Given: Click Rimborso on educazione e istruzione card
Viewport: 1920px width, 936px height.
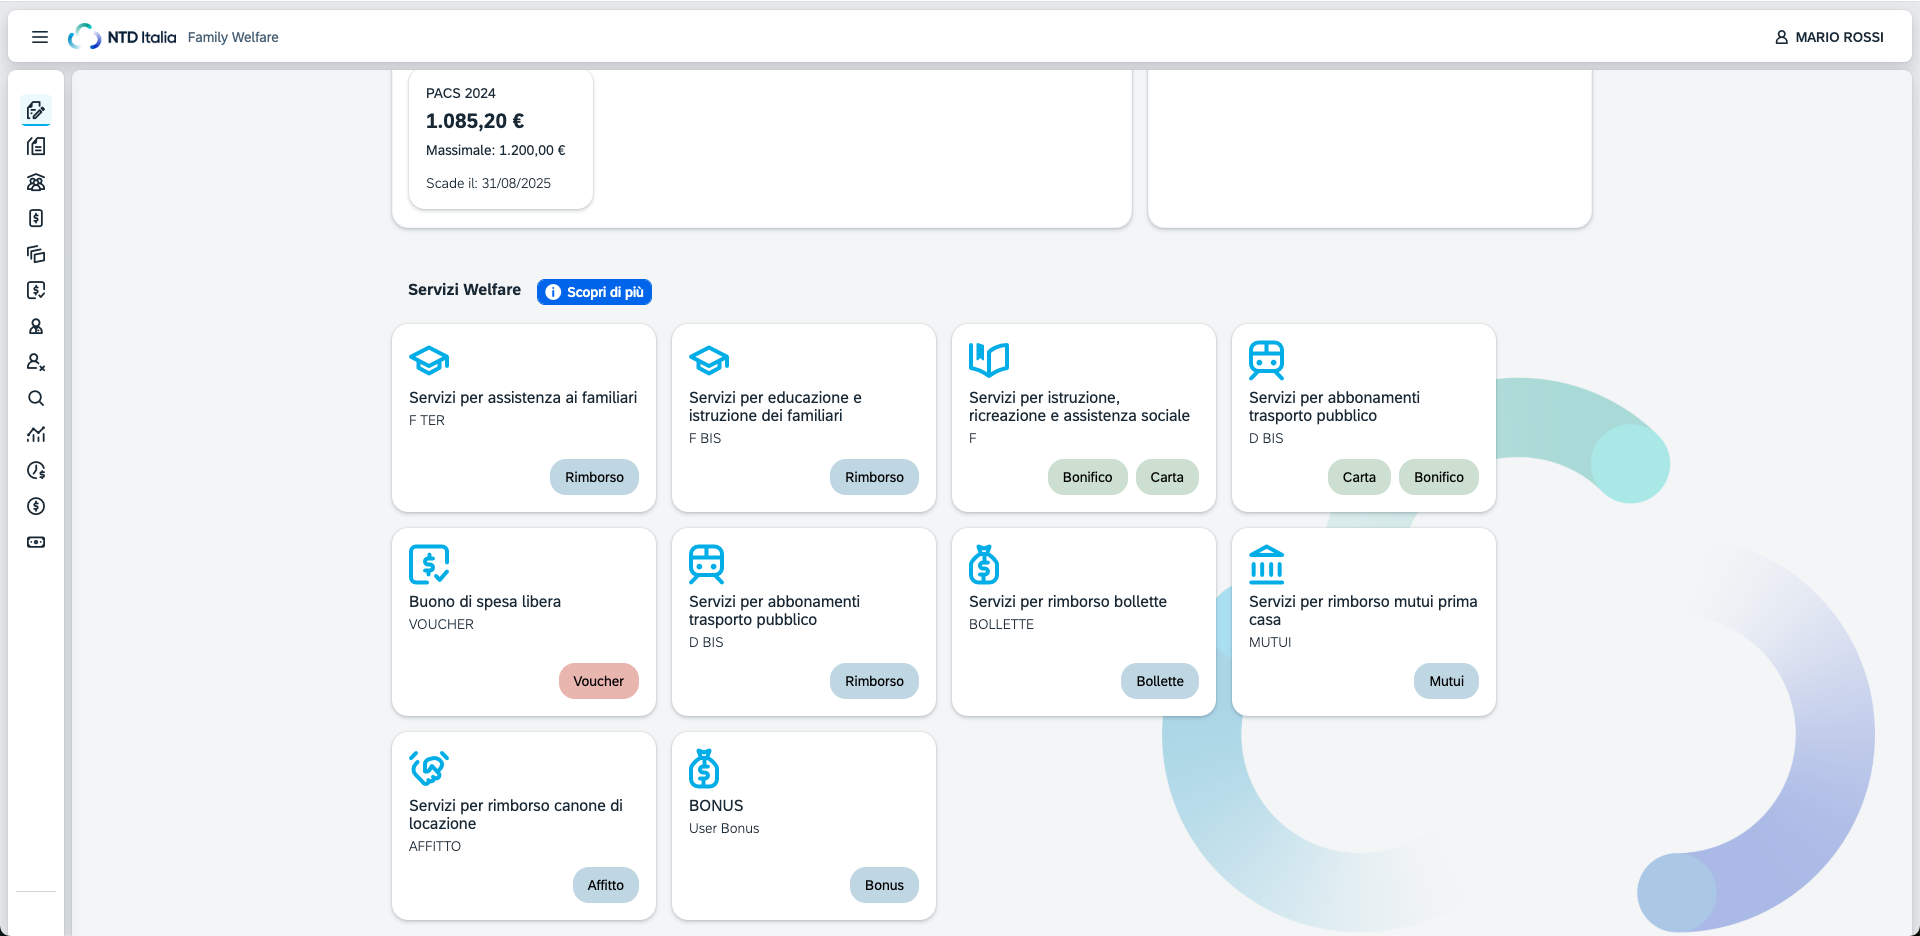Looking at the screenshot, I should click(x=874, y=477).
